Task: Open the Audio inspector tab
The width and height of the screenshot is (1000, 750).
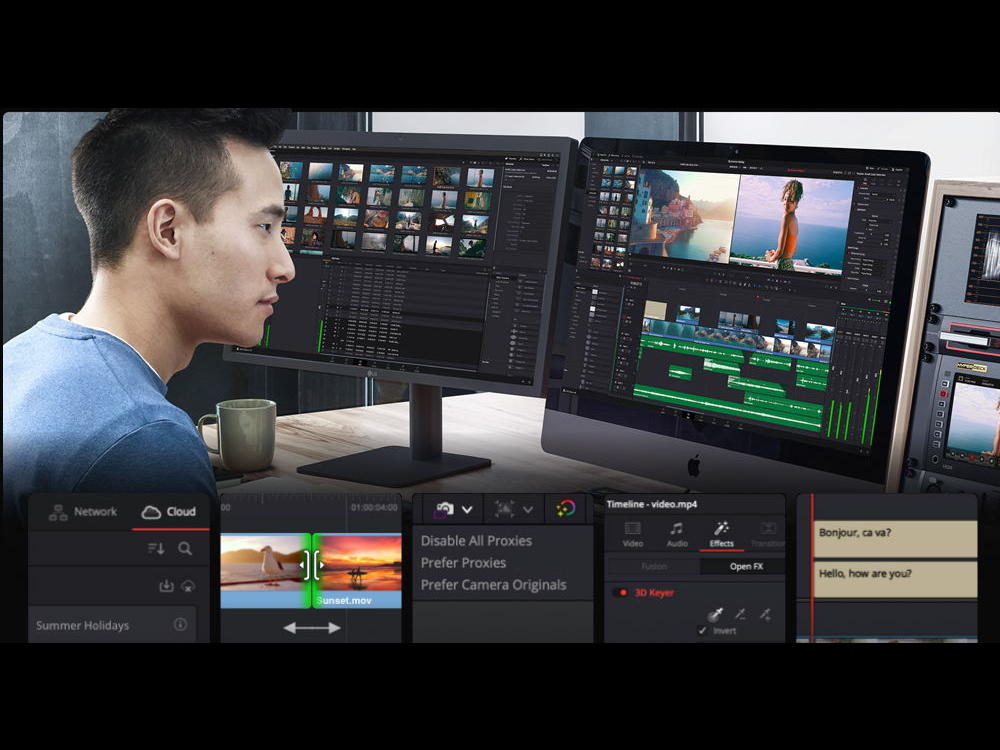Action: click(x=677, y=534)
